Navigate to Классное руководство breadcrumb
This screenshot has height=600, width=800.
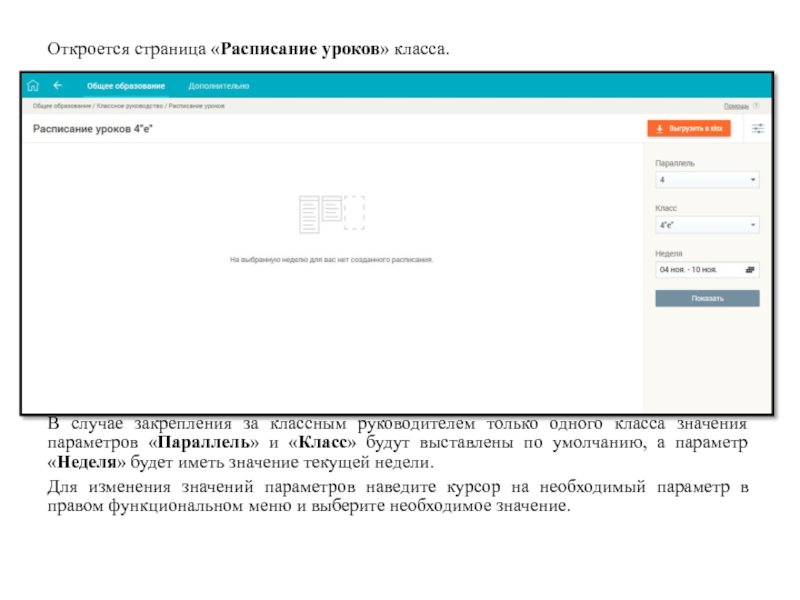[x=130, y=105]
